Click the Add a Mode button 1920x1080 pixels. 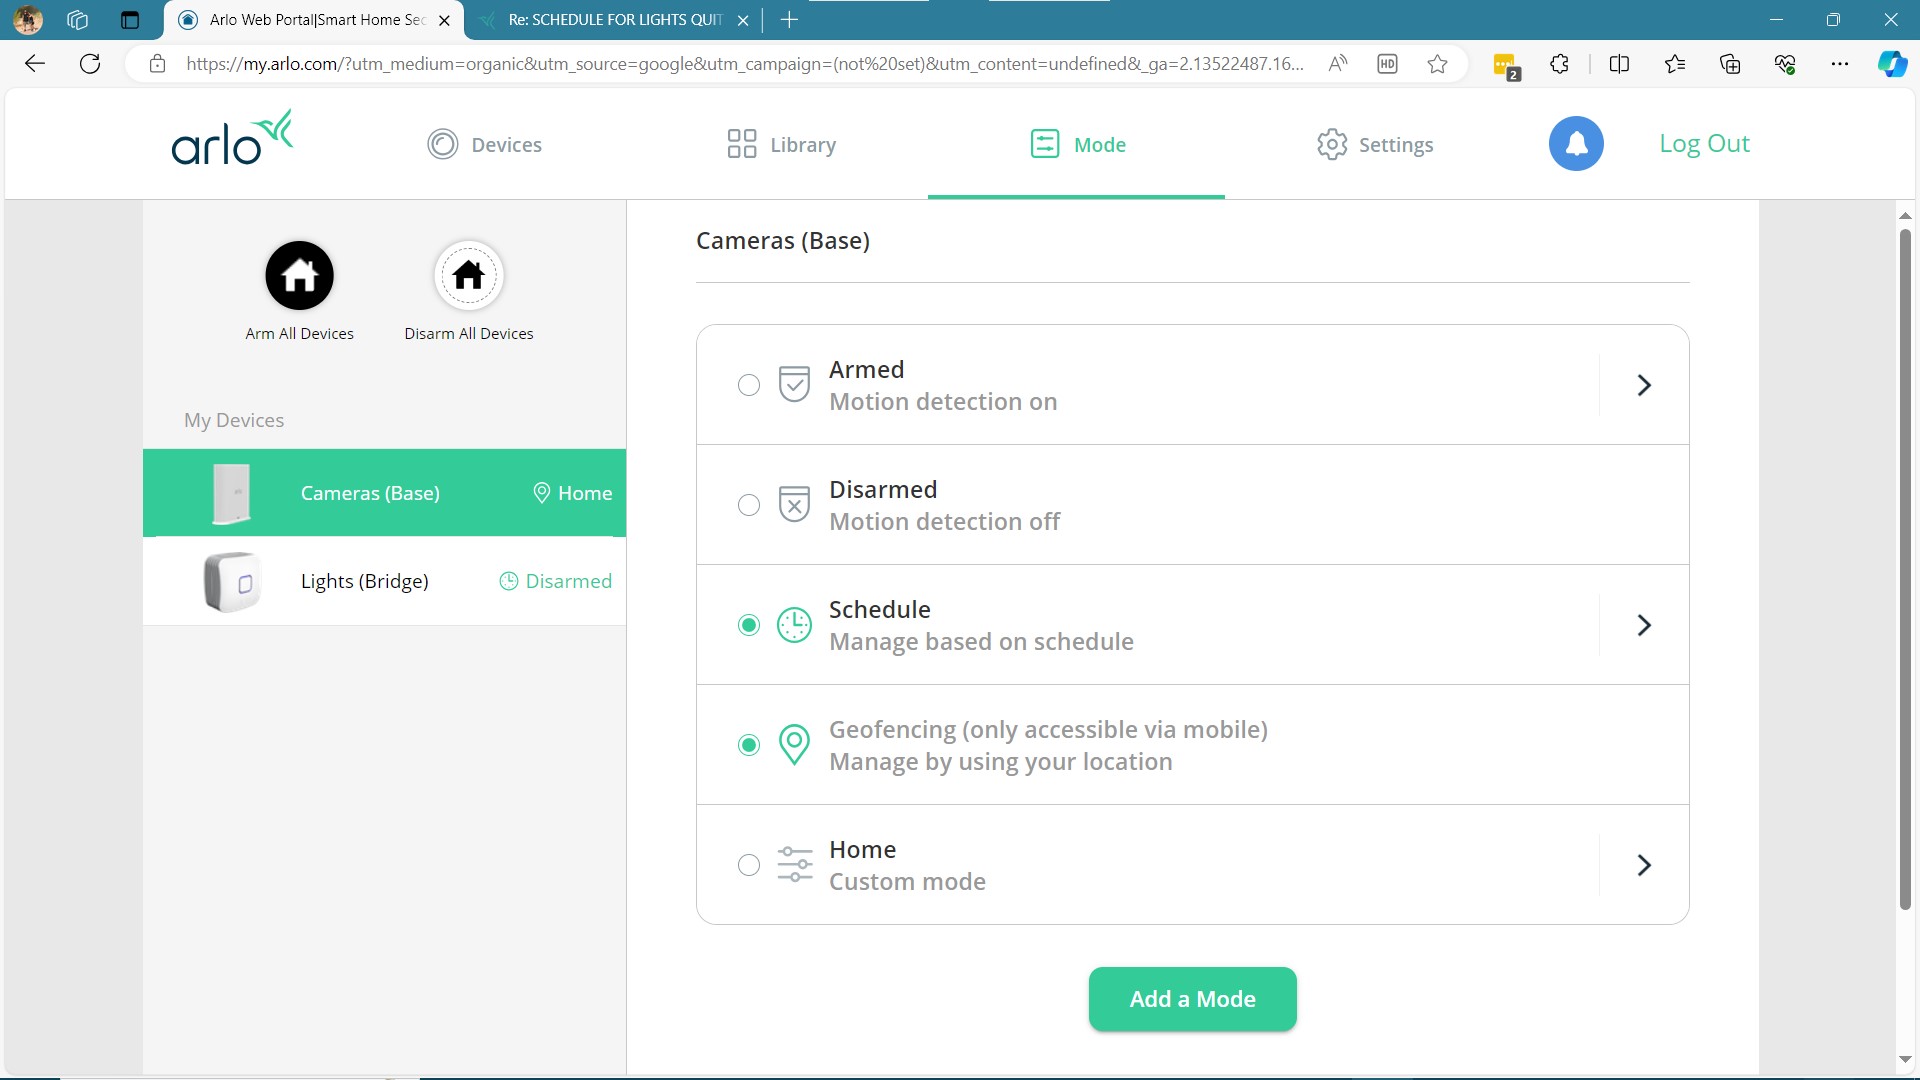tap(1192, 999)
